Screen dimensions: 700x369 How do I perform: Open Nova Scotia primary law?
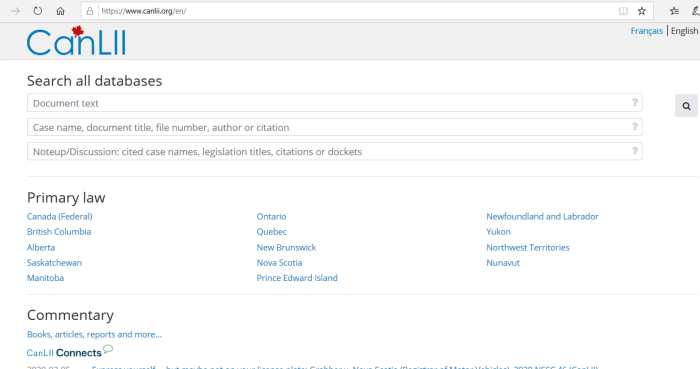click(x=279, y=262)
